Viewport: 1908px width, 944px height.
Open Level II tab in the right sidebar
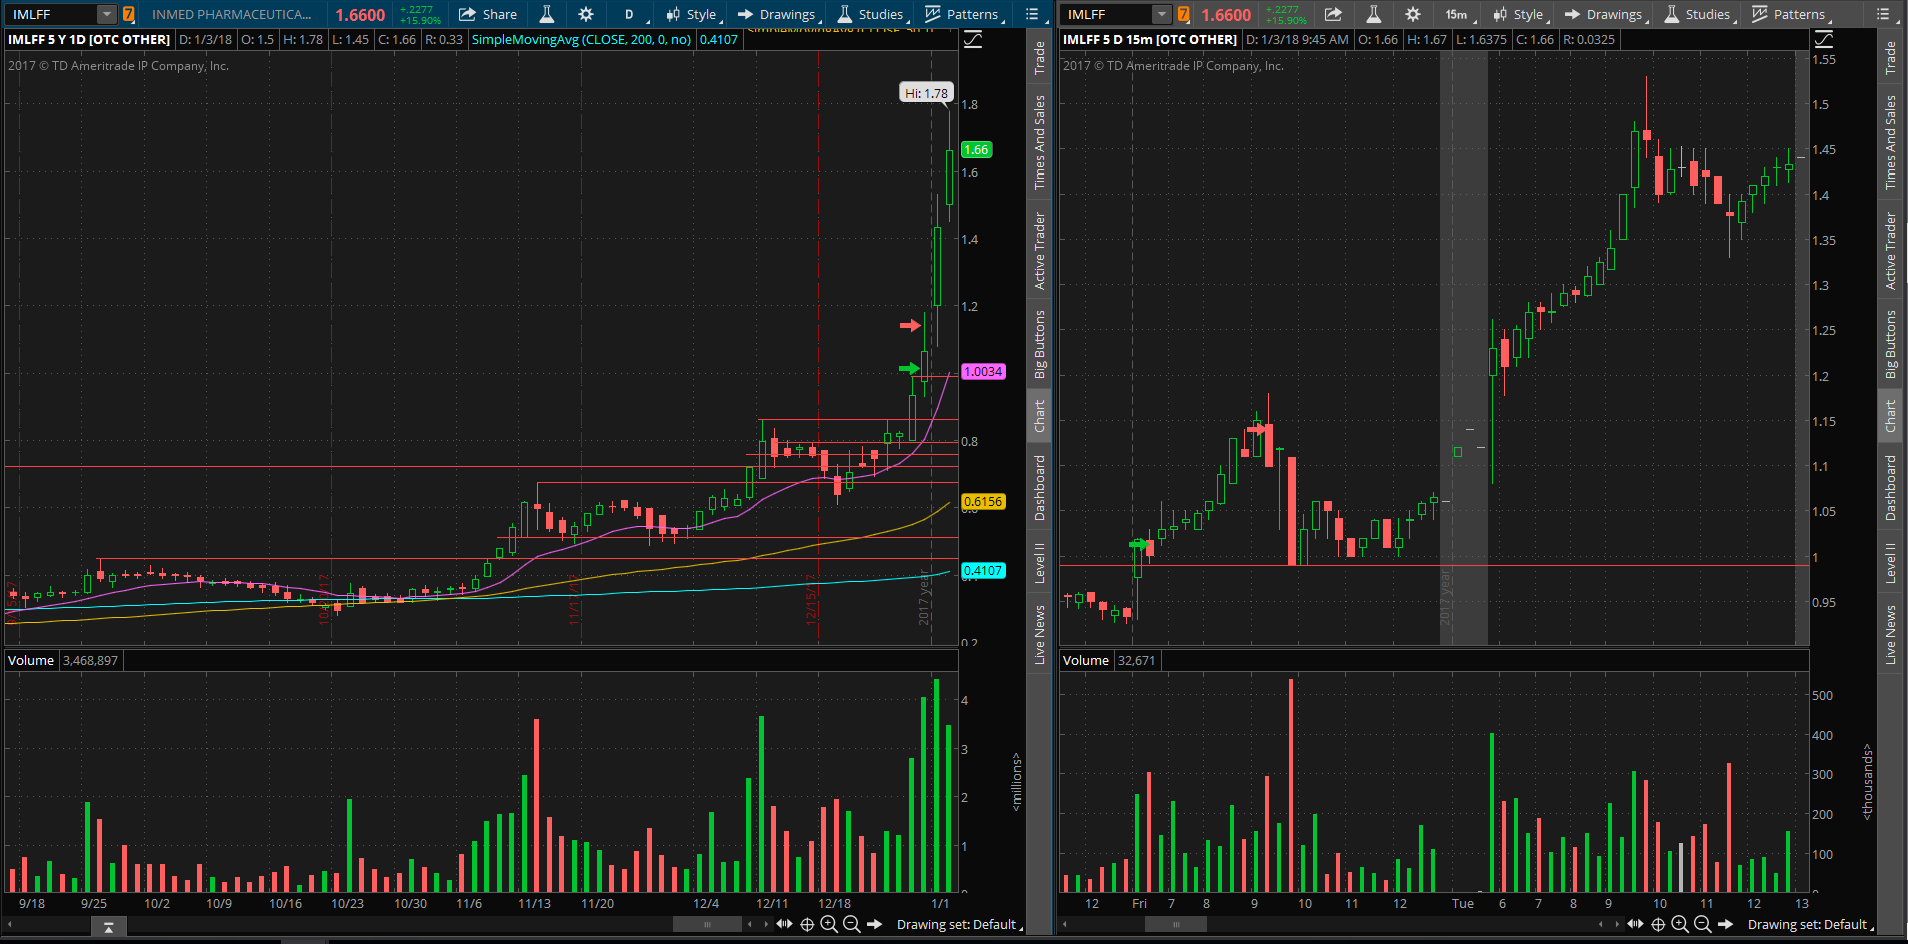[1890, 563]
